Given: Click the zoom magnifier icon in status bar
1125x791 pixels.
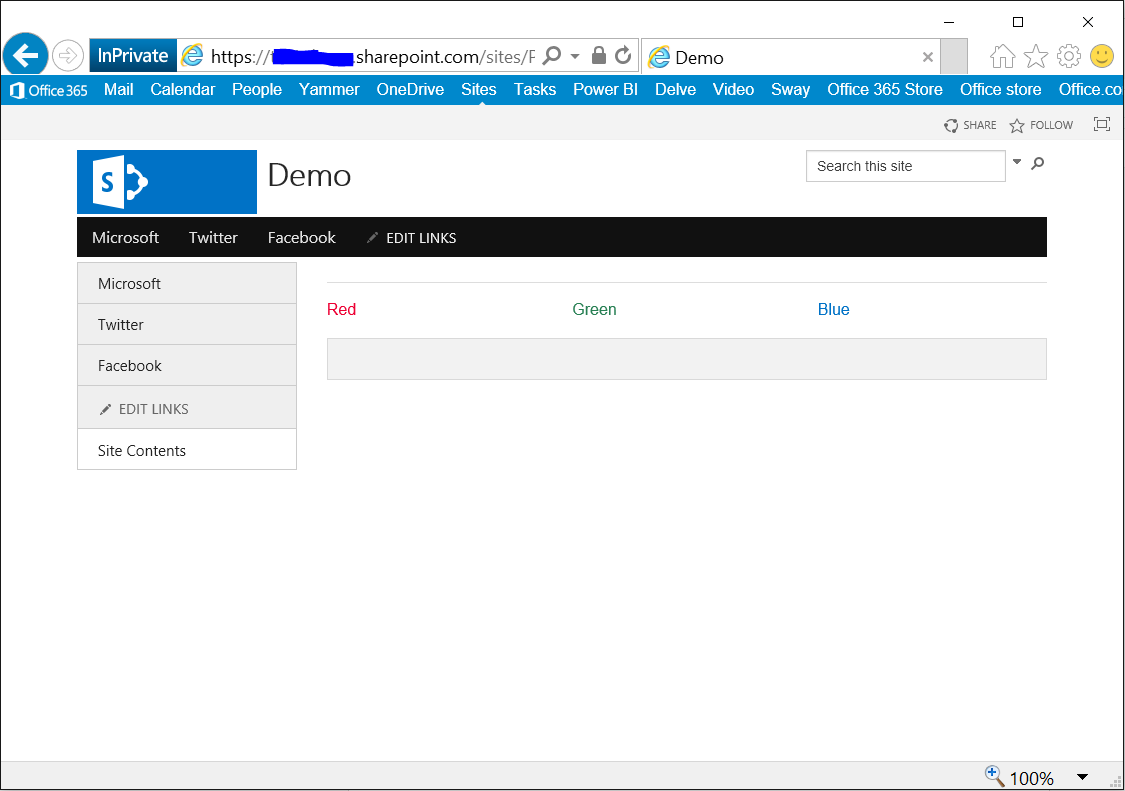Looking at the screenshot, I should 994,776.
